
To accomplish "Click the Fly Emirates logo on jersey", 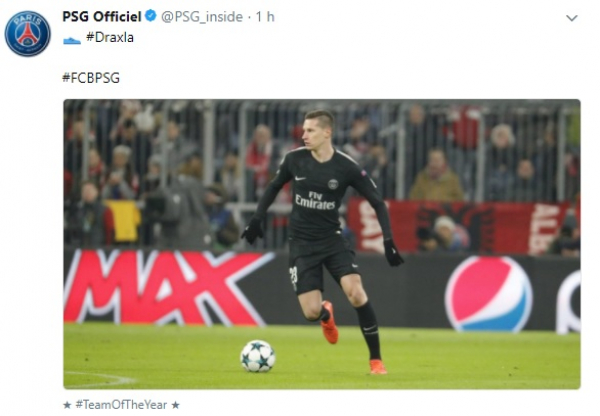I will point(315,201).
